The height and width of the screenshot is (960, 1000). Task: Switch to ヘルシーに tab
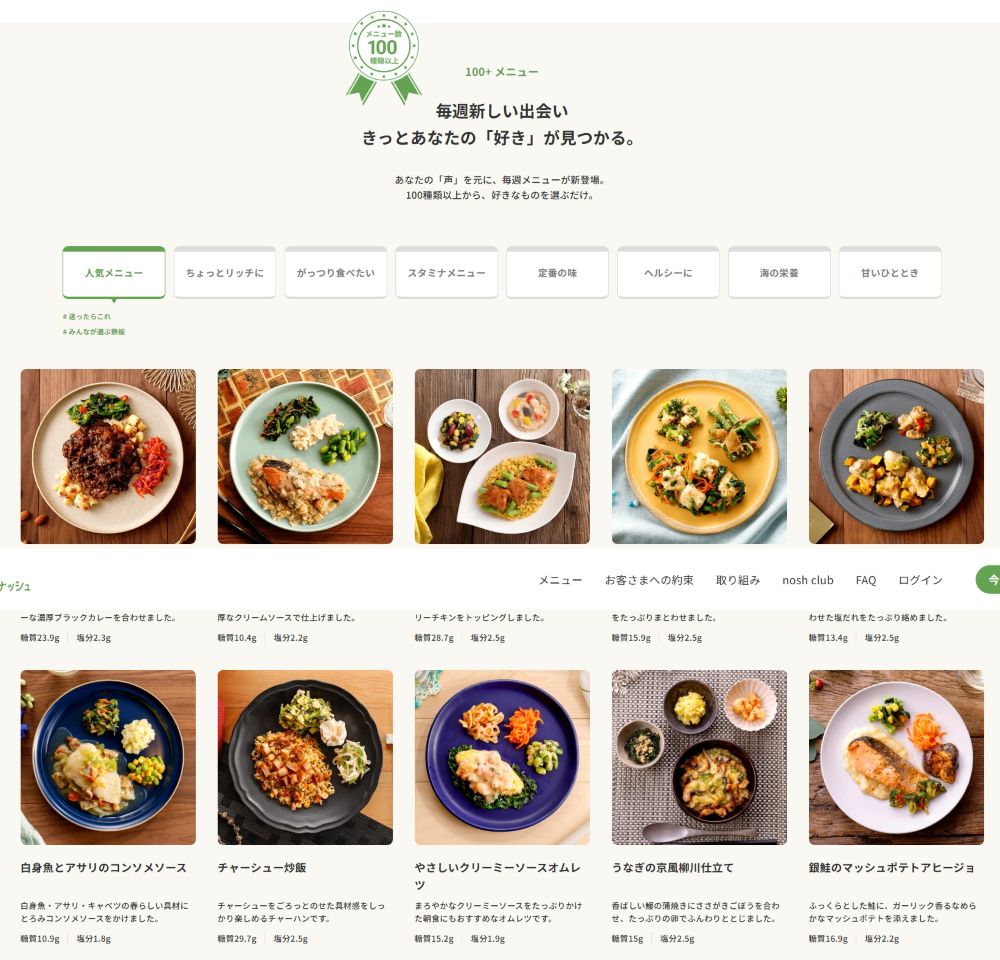pyautogui.click(x=668, y=272)
